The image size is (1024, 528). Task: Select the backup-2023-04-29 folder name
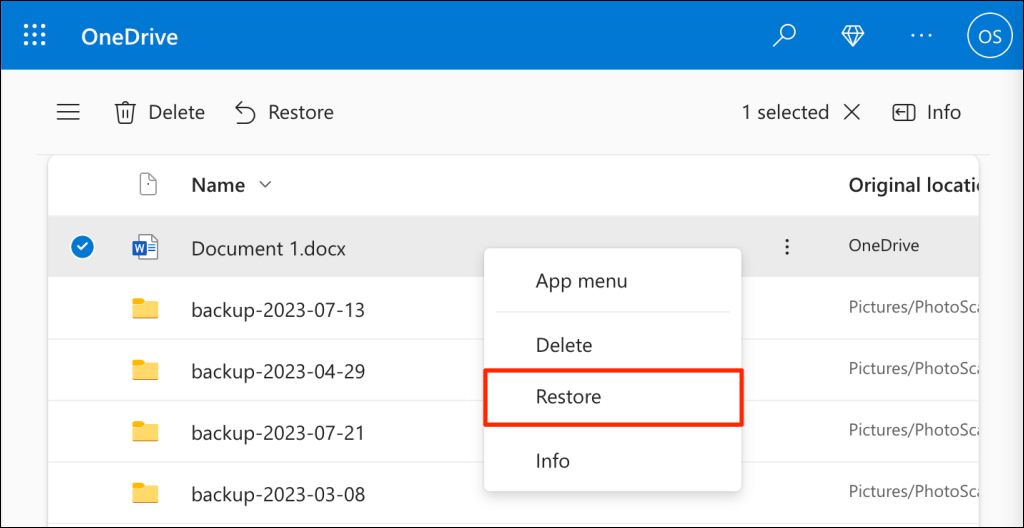[x=278, y=371]
